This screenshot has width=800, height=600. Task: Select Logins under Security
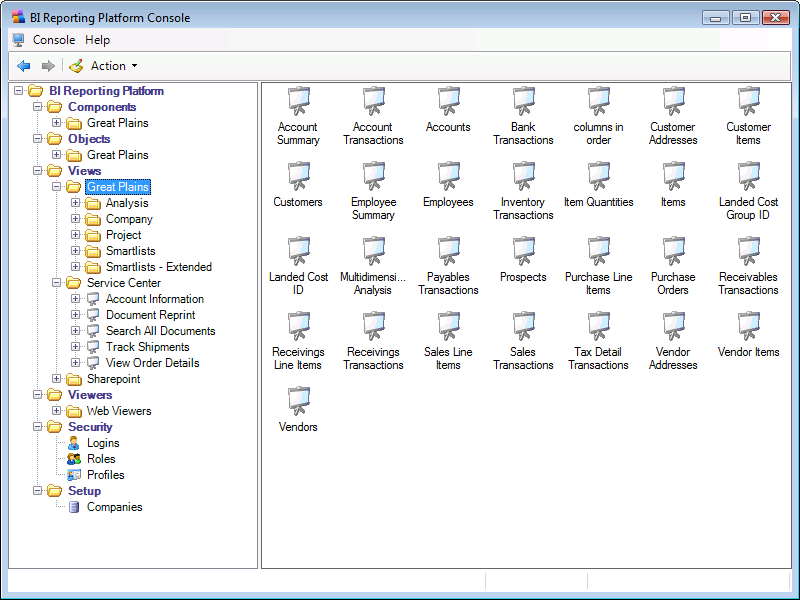pyautogui.click(x=102, y=443)
